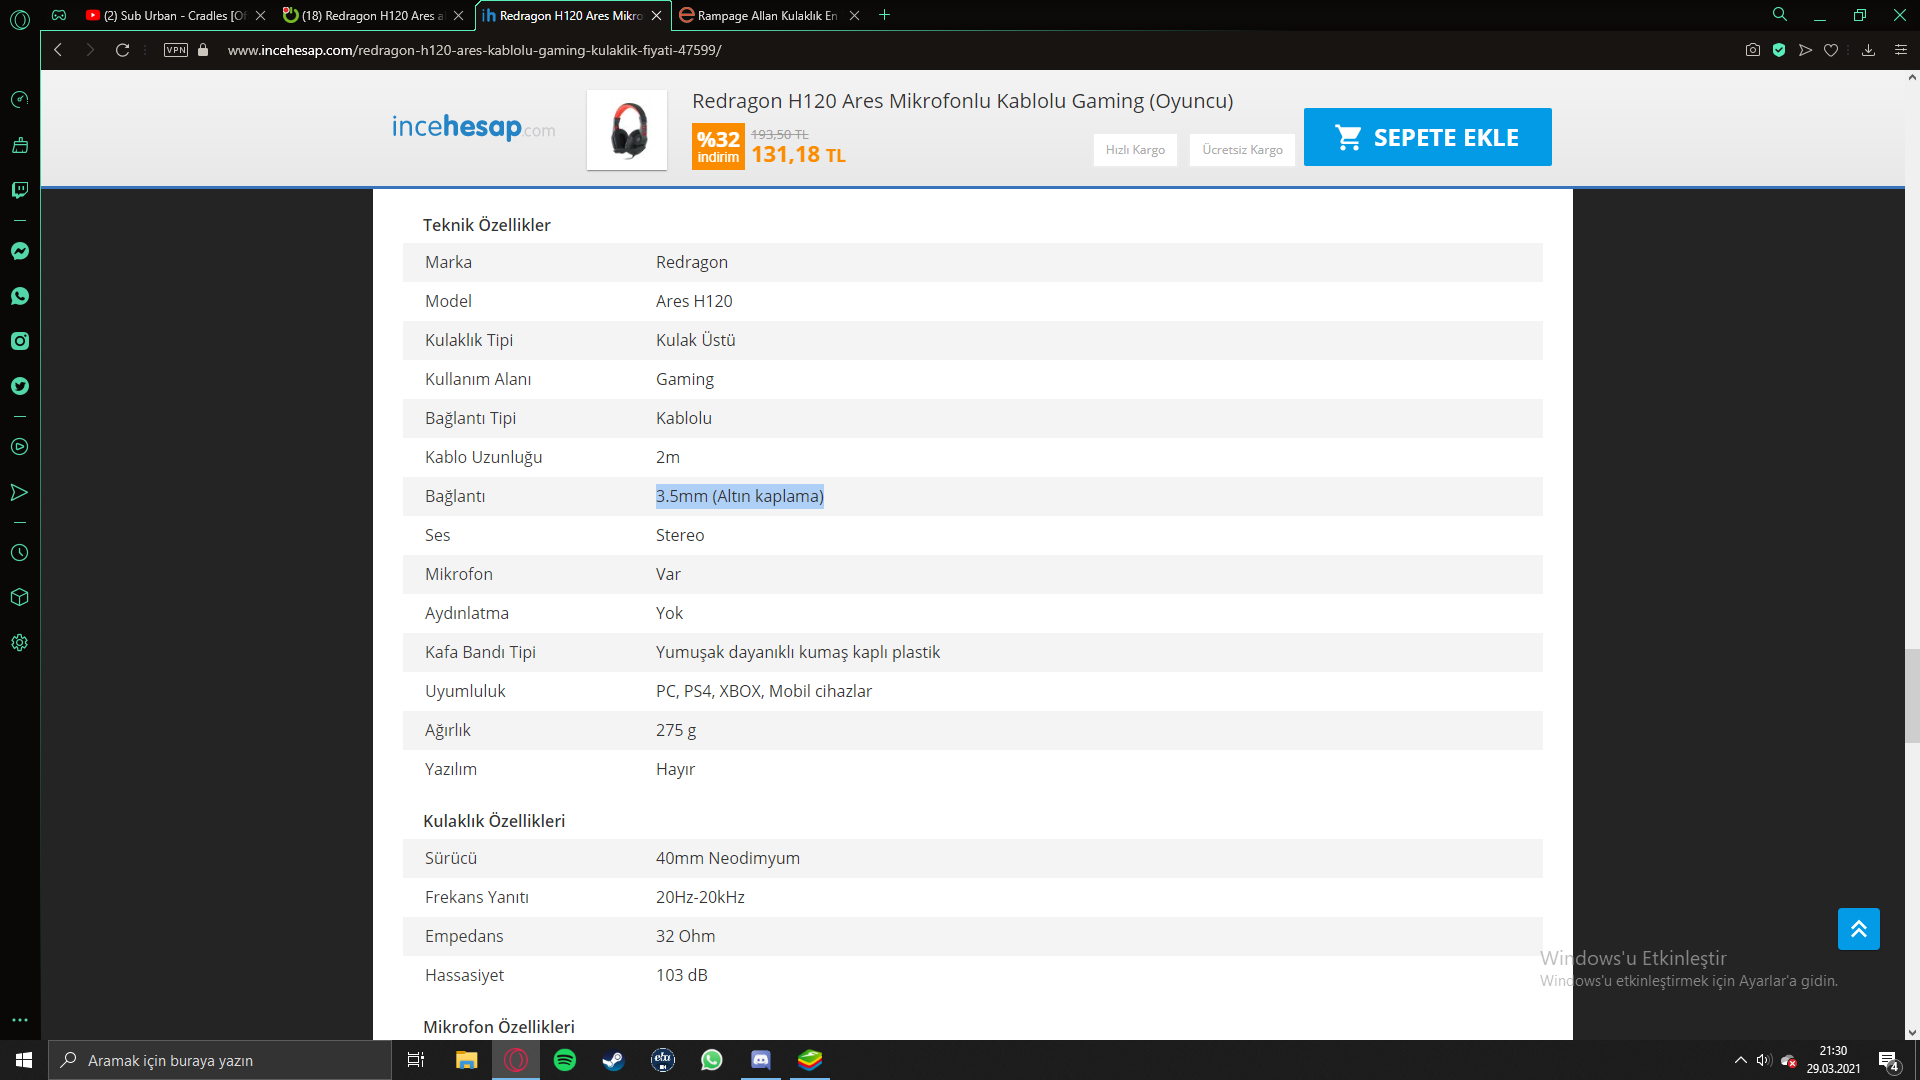Toggle the VPN badge in address bar
The width and height of the screenshot is (1920, 1080).
coord(176,50)
